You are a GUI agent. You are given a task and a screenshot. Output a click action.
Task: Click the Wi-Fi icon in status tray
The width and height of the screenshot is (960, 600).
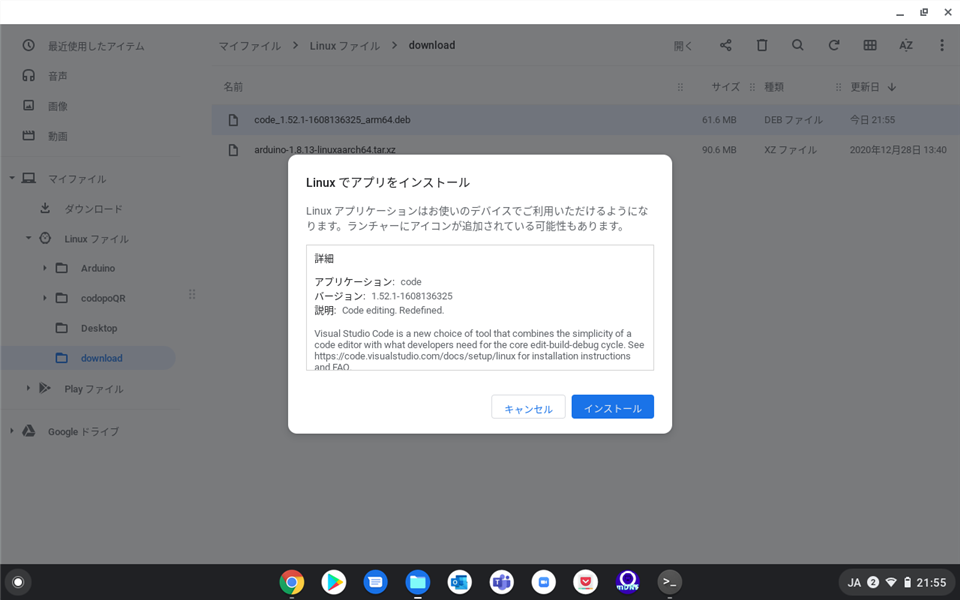[x=891, y=583]
